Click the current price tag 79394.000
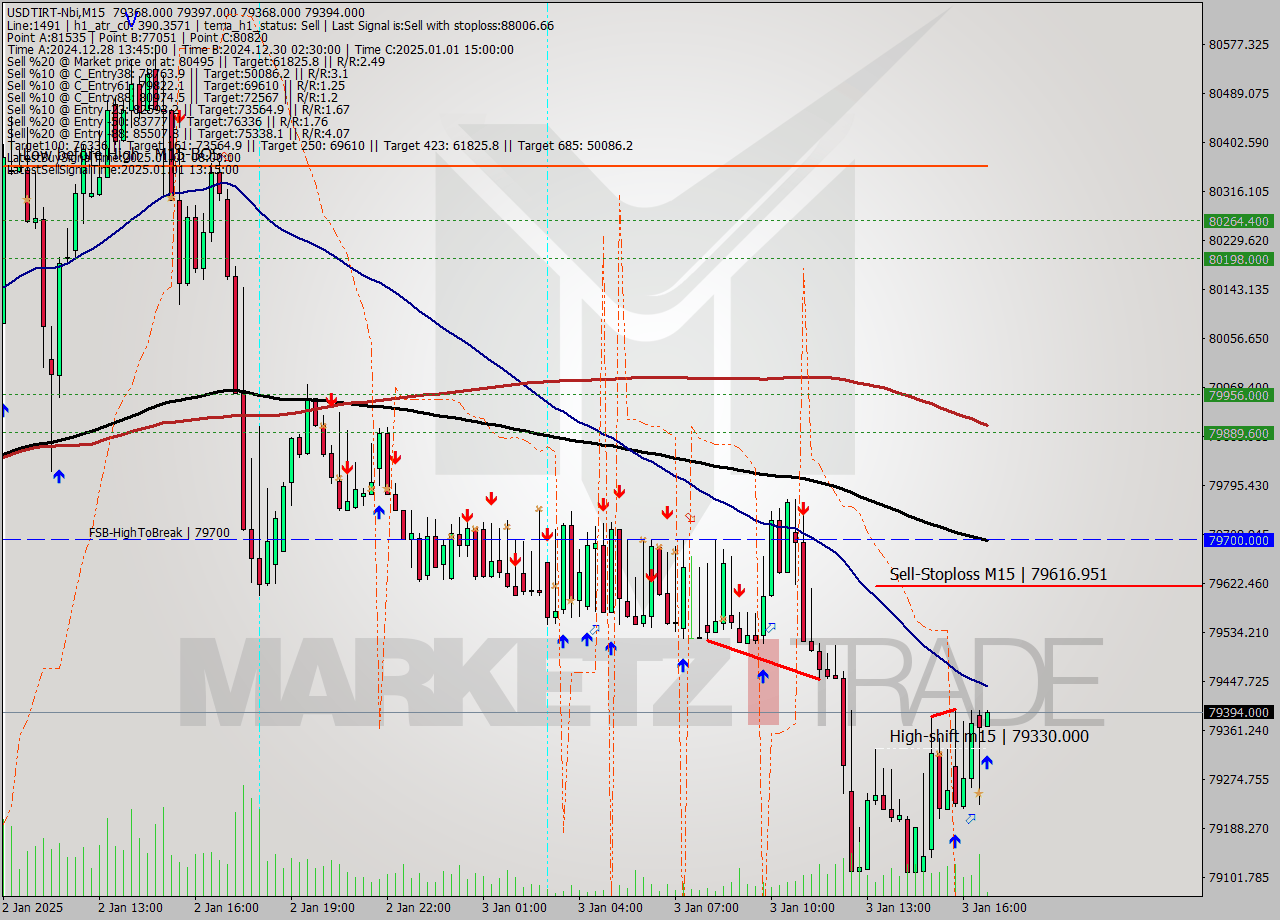 tap(1239, 713)
